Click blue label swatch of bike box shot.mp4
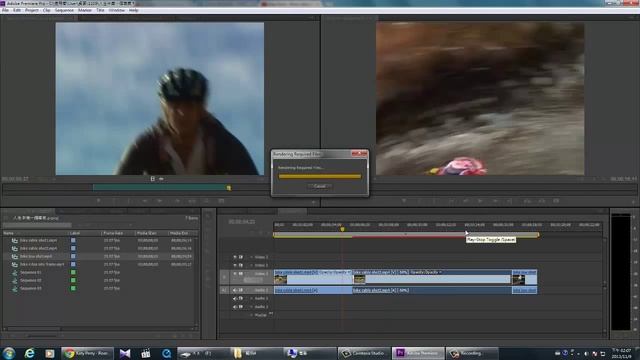640x360 pixels. (73, 256)
